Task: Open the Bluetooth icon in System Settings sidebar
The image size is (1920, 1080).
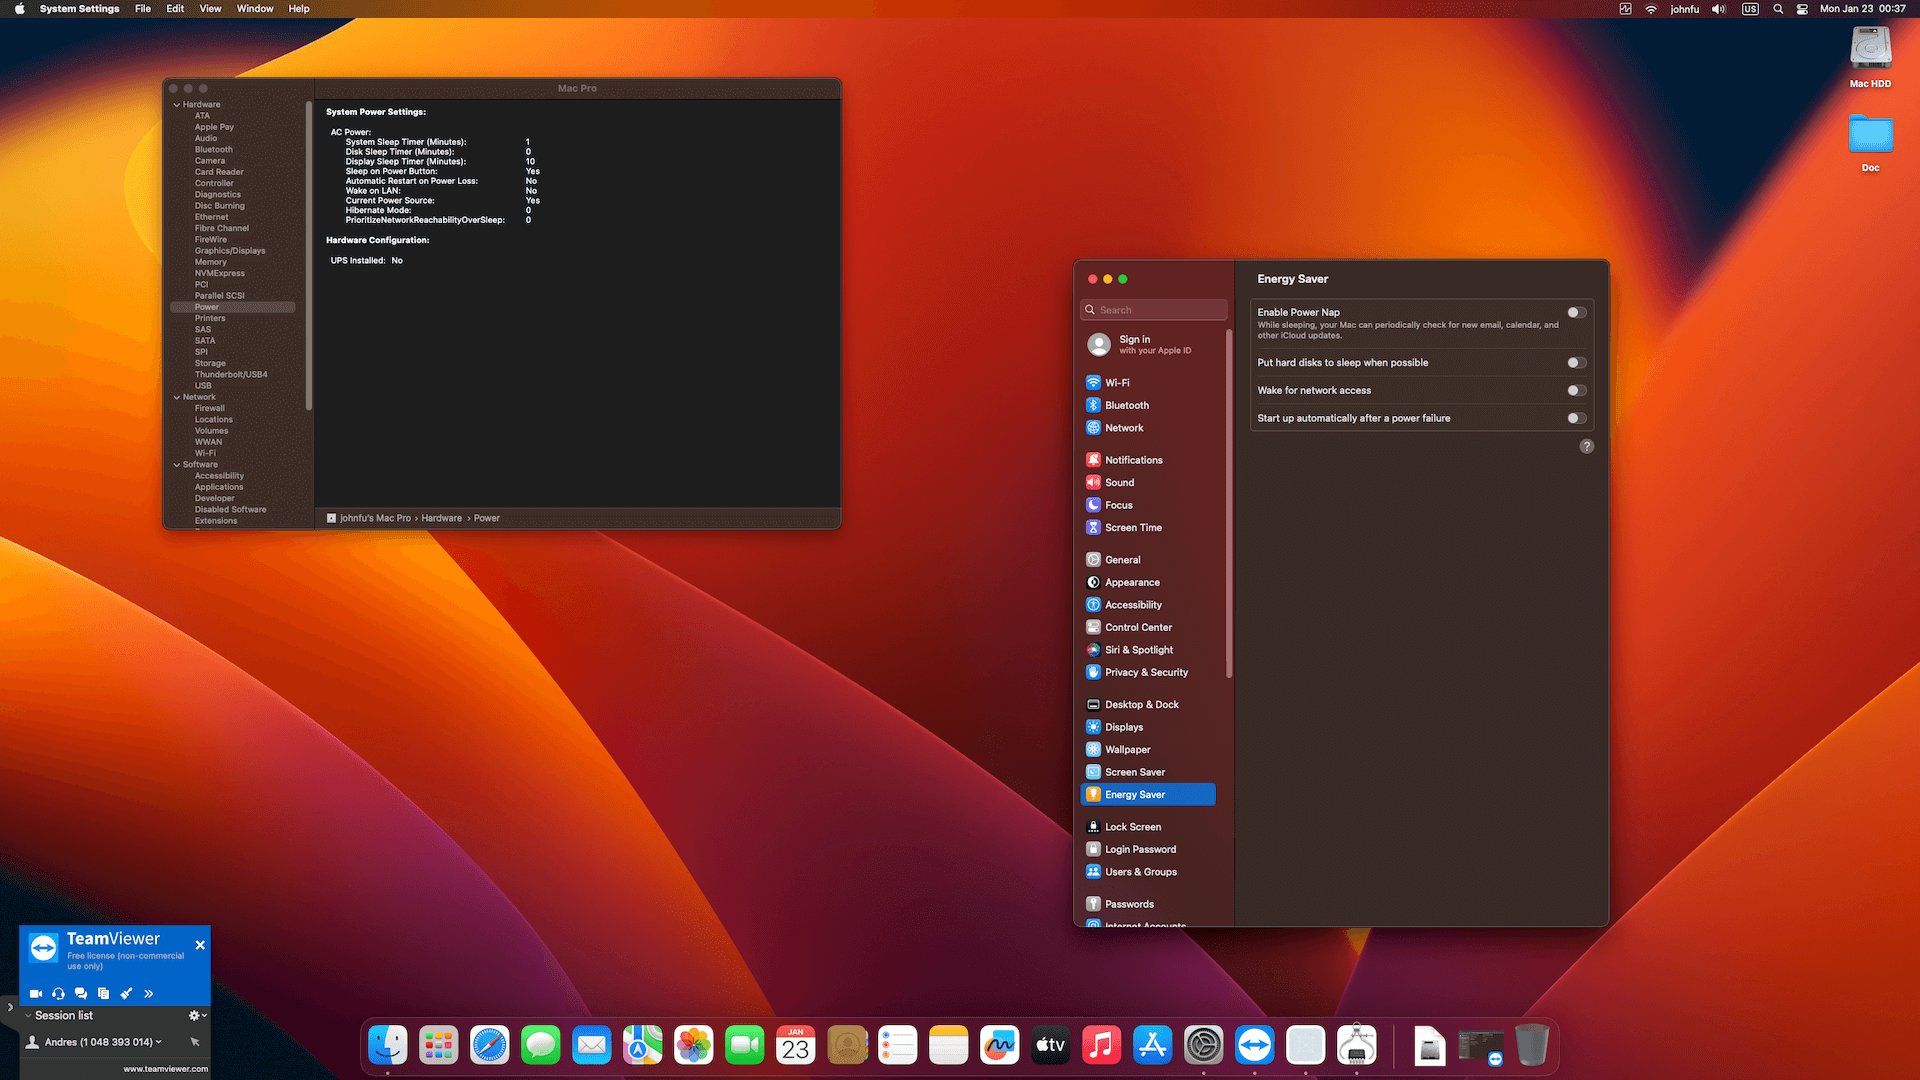Action: [x=1093, y=405]
